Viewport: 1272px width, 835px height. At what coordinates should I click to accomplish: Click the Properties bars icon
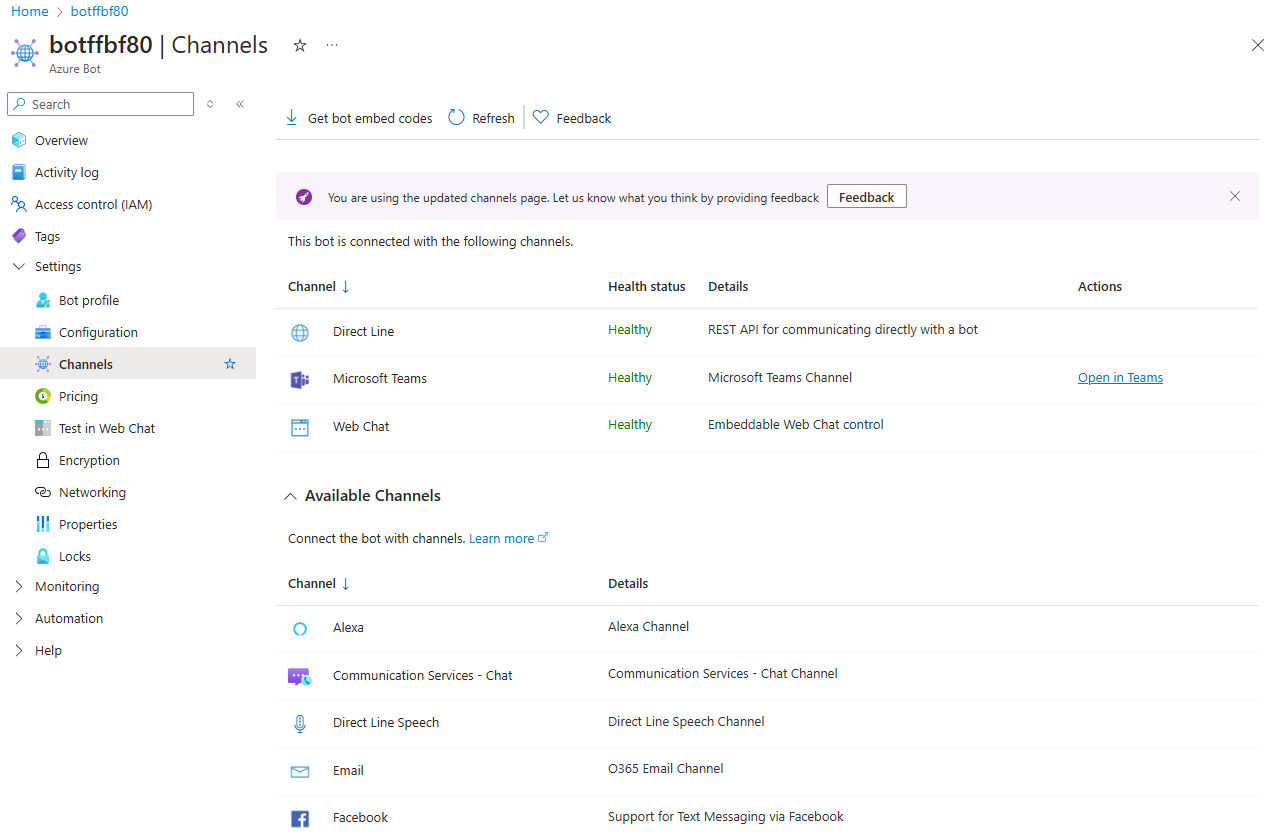click(x=43, y=524)
